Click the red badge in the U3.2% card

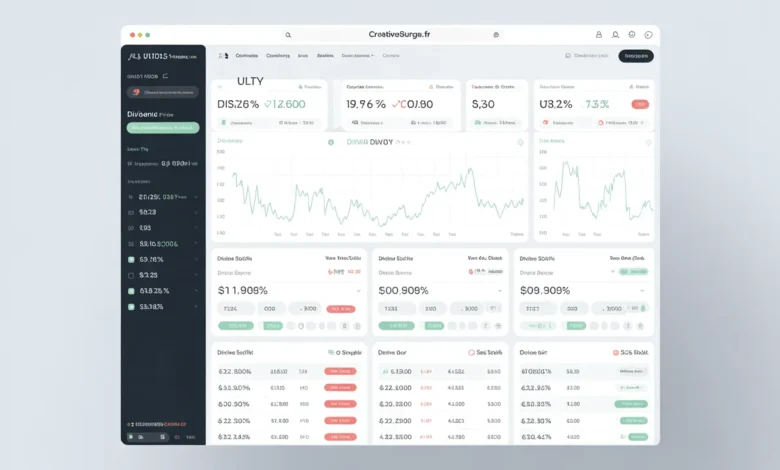(639, 104)
